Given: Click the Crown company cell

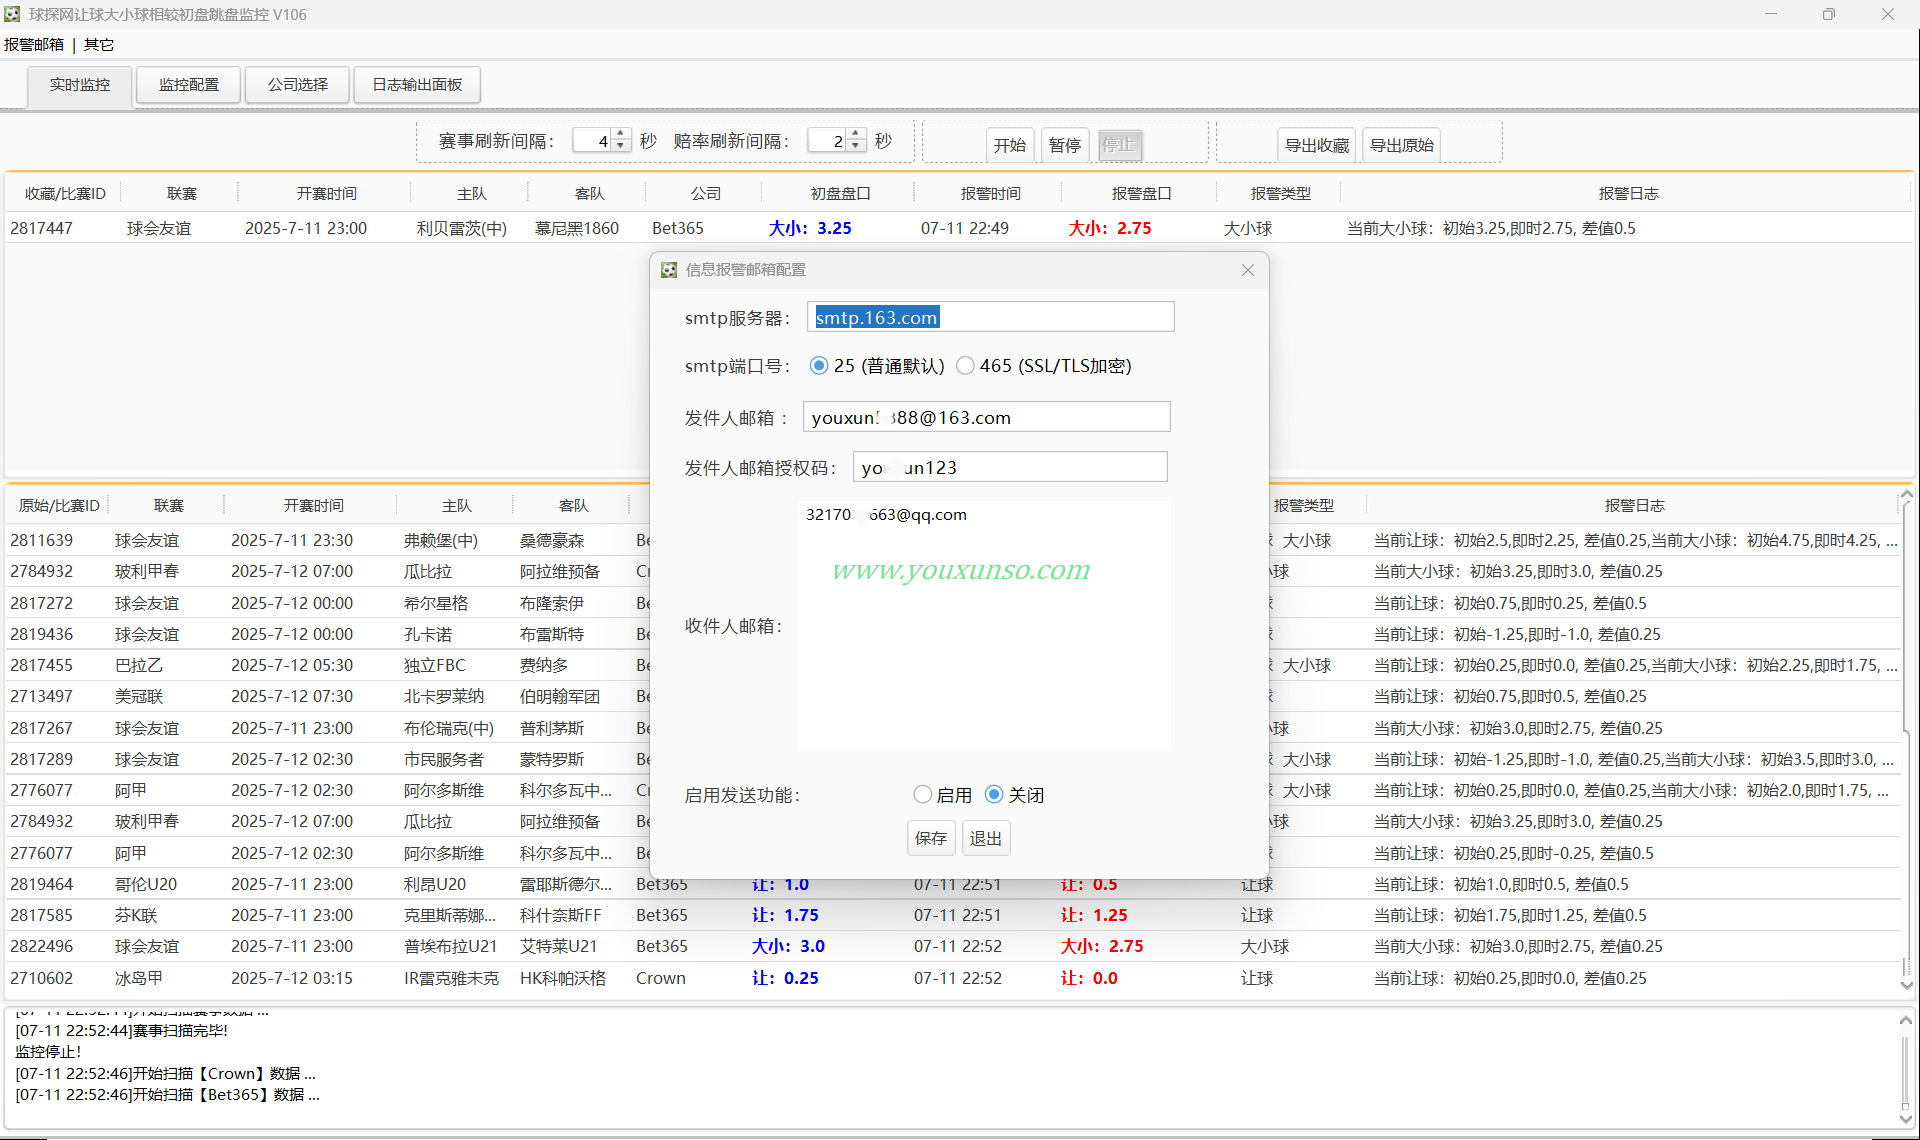Looking at the screenshot, I should 661,978.
